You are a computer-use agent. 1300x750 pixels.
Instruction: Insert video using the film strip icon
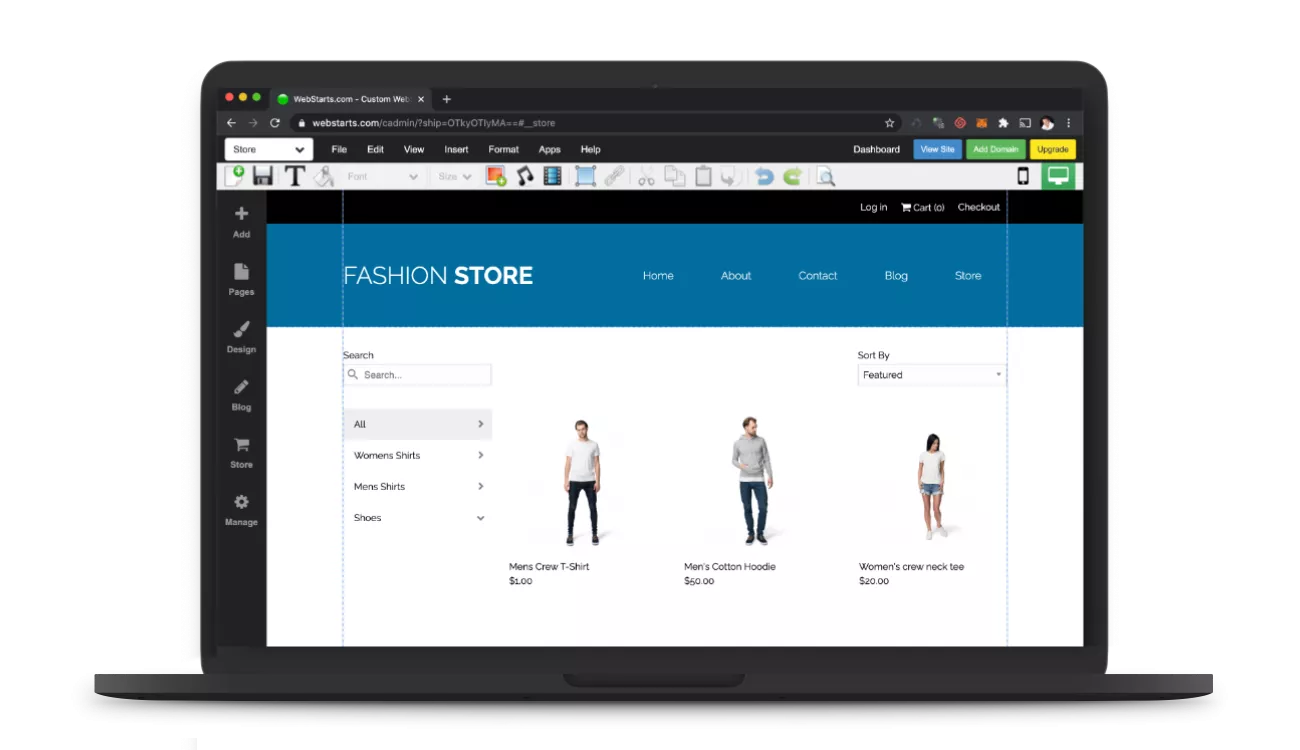[552, 177]
